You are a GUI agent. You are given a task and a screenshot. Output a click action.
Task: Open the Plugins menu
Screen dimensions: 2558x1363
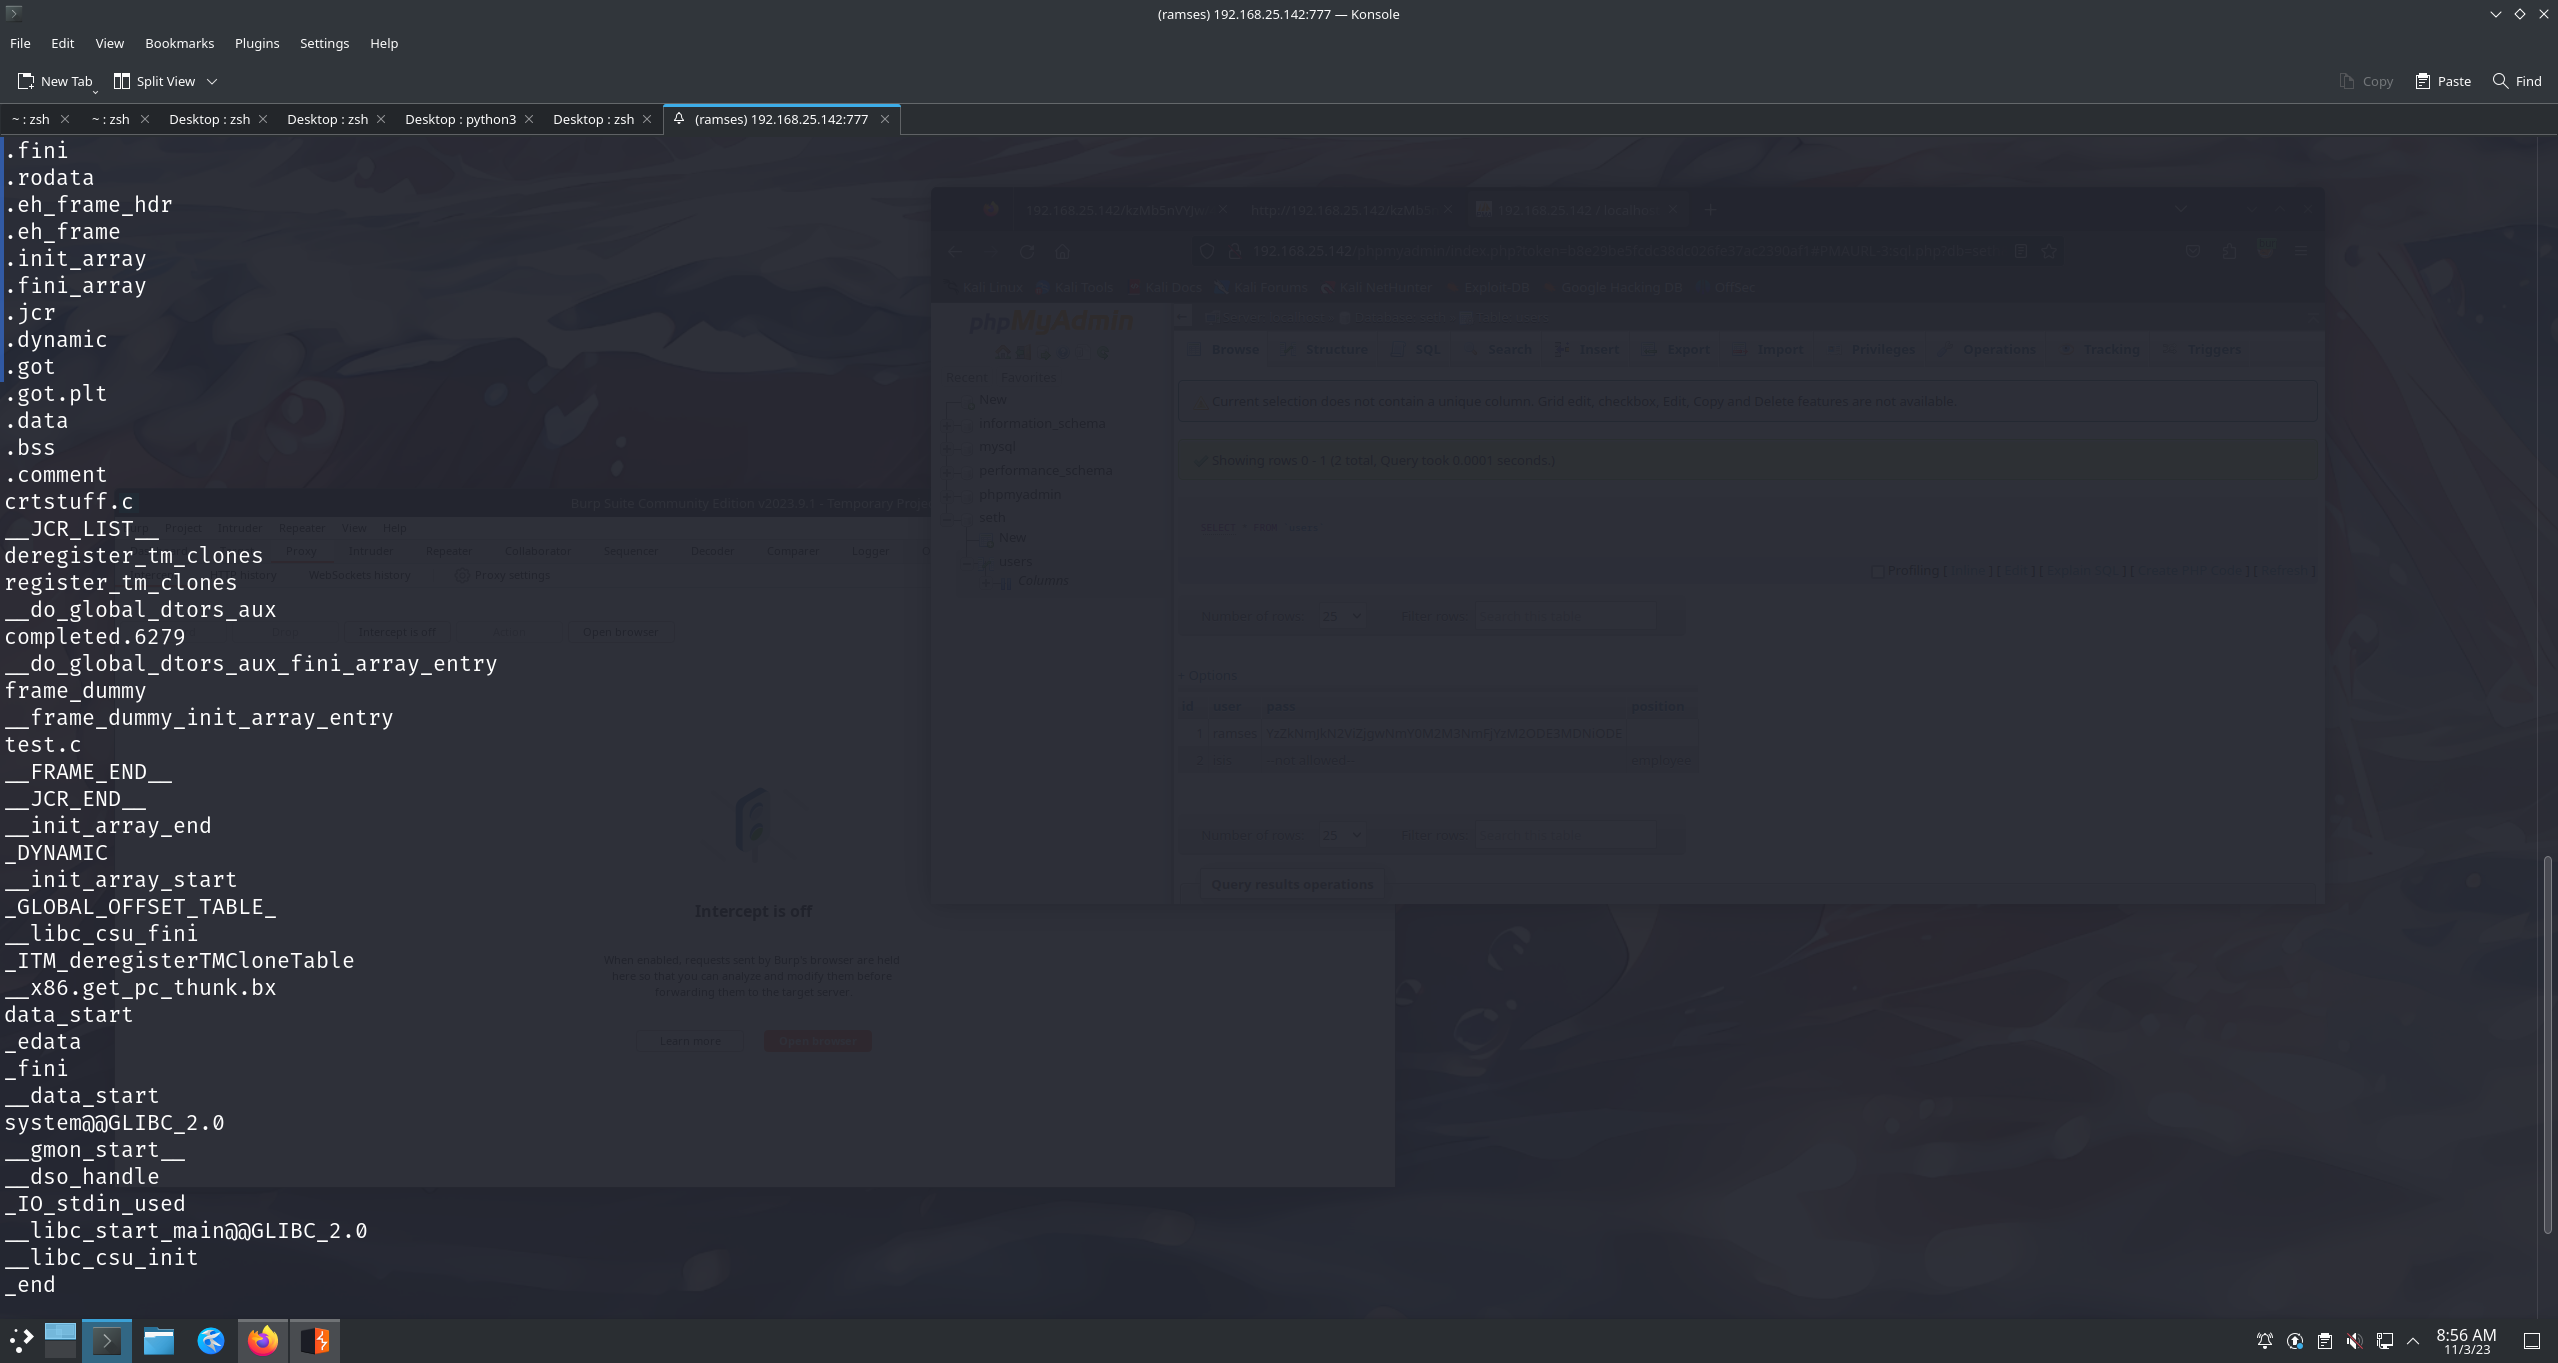256,43
